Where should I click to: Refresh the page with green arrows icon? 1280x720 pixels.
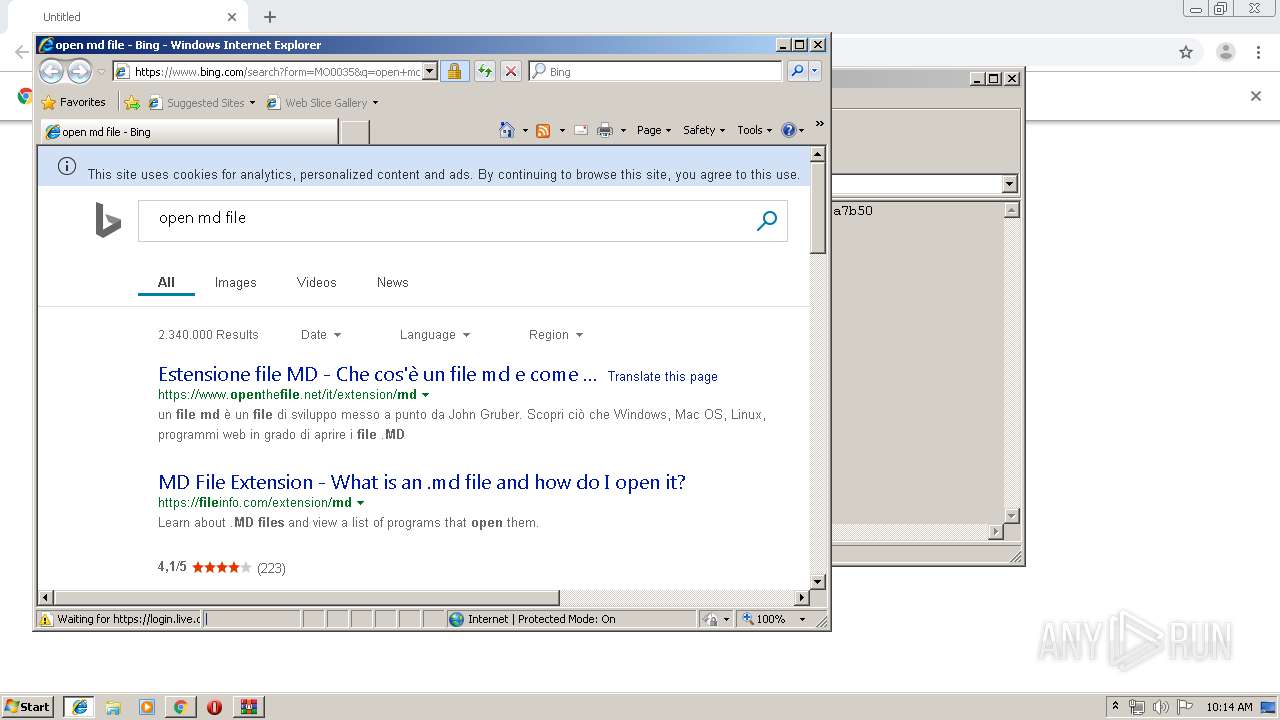coord(484,71)
